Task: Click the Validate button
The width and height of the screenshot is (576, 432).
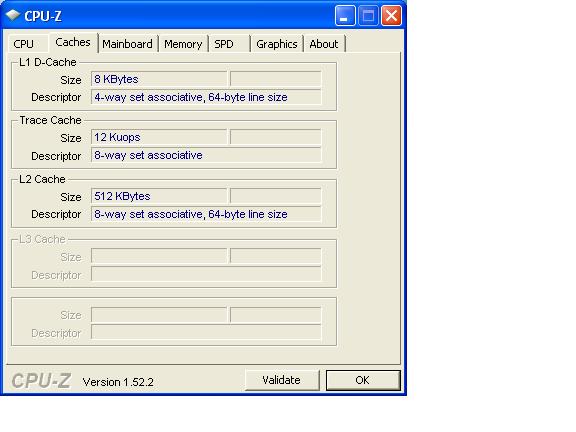Action: click(x=282, y=380)
